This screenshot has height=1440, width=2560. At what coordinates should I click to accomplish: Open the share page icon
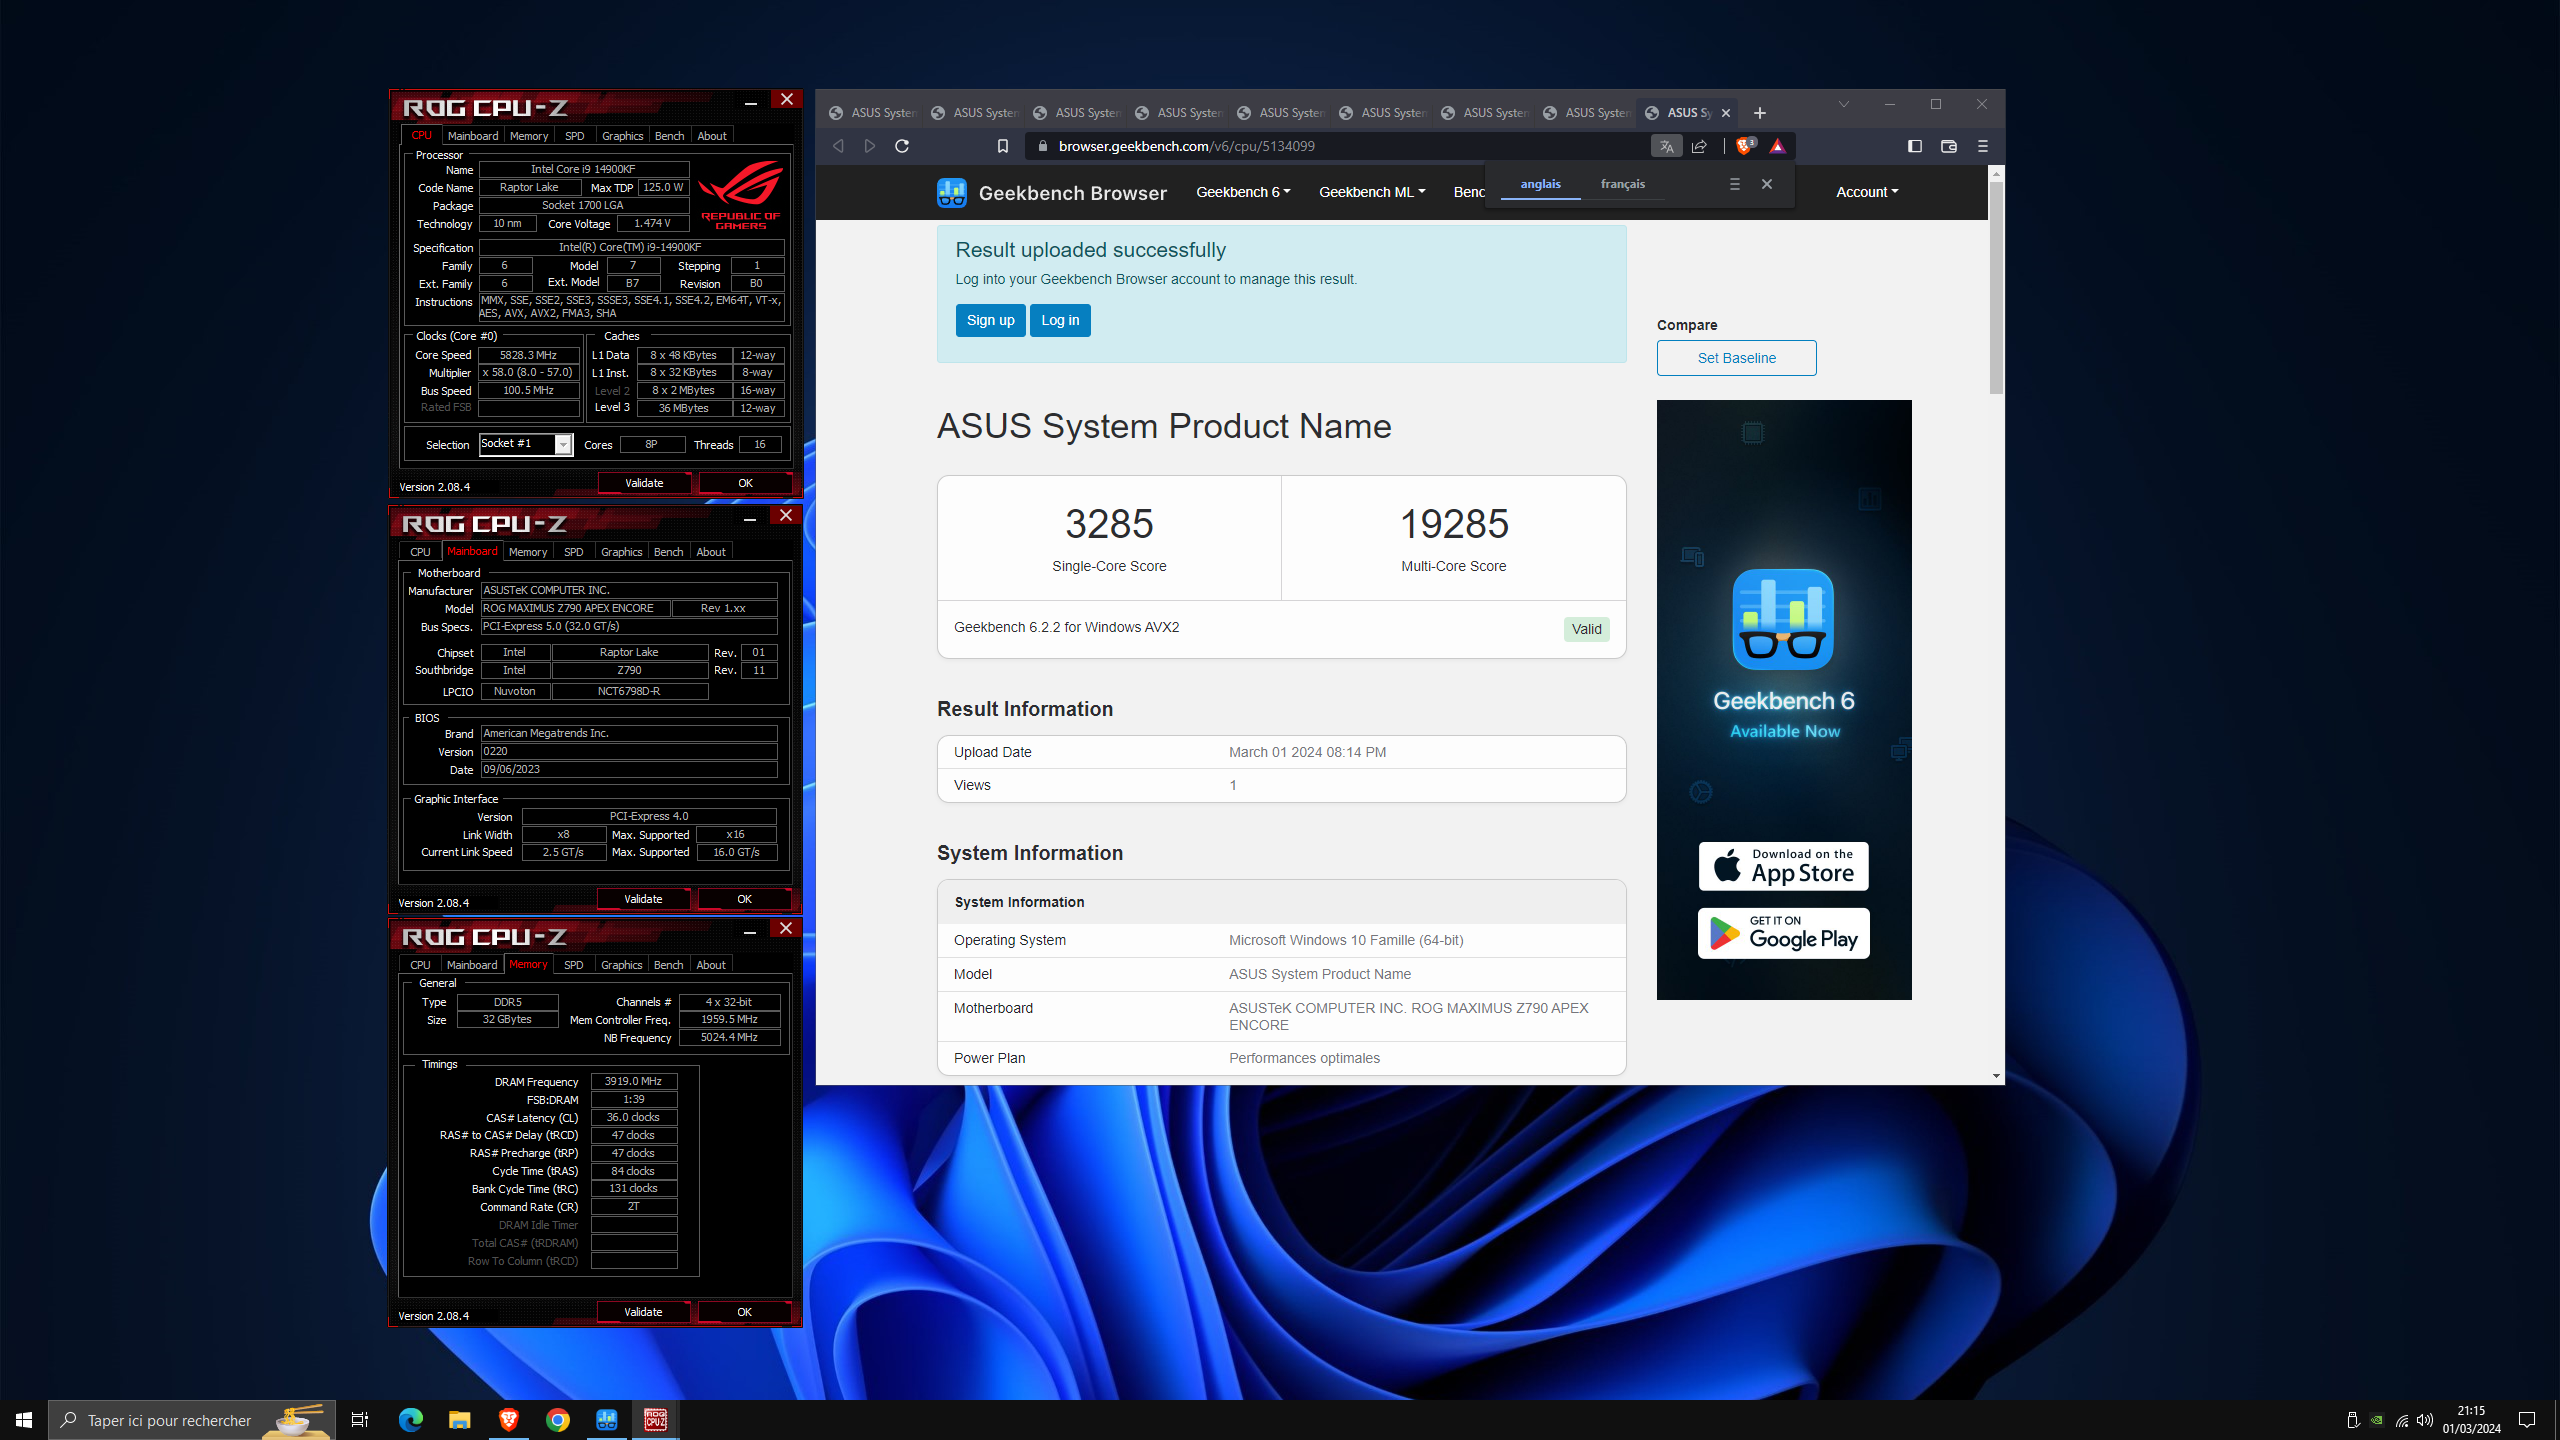point(1699,146)
